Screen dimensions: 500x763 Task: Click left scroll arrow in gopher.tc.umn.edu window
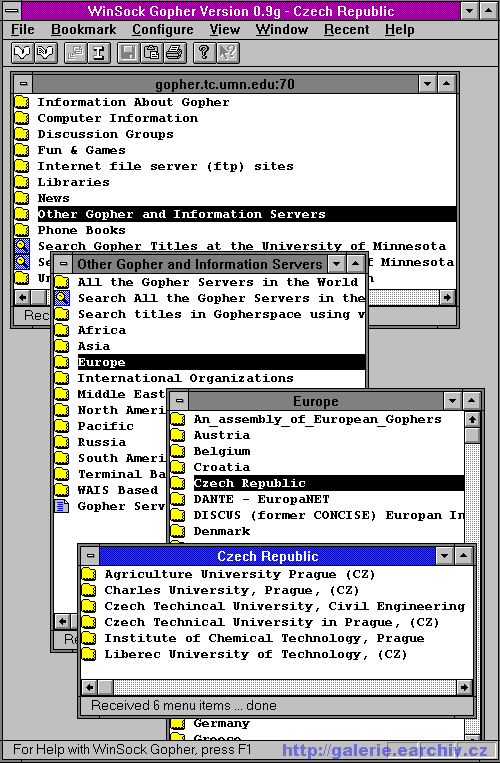22,297
